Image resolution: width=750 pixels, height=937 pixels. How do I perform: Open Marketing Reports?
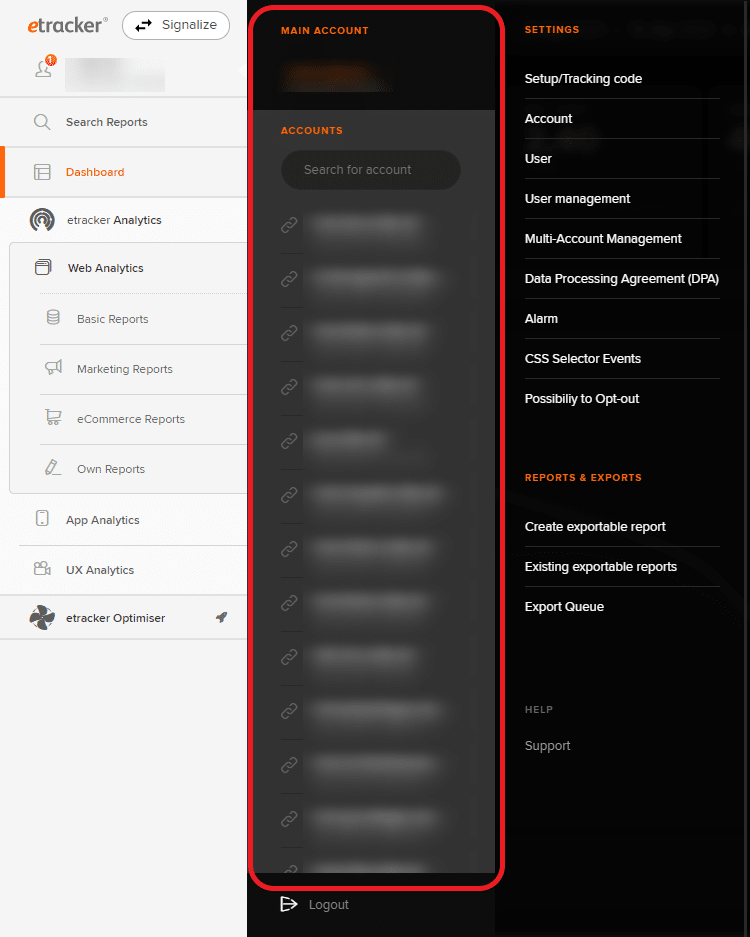pos(125,369)
